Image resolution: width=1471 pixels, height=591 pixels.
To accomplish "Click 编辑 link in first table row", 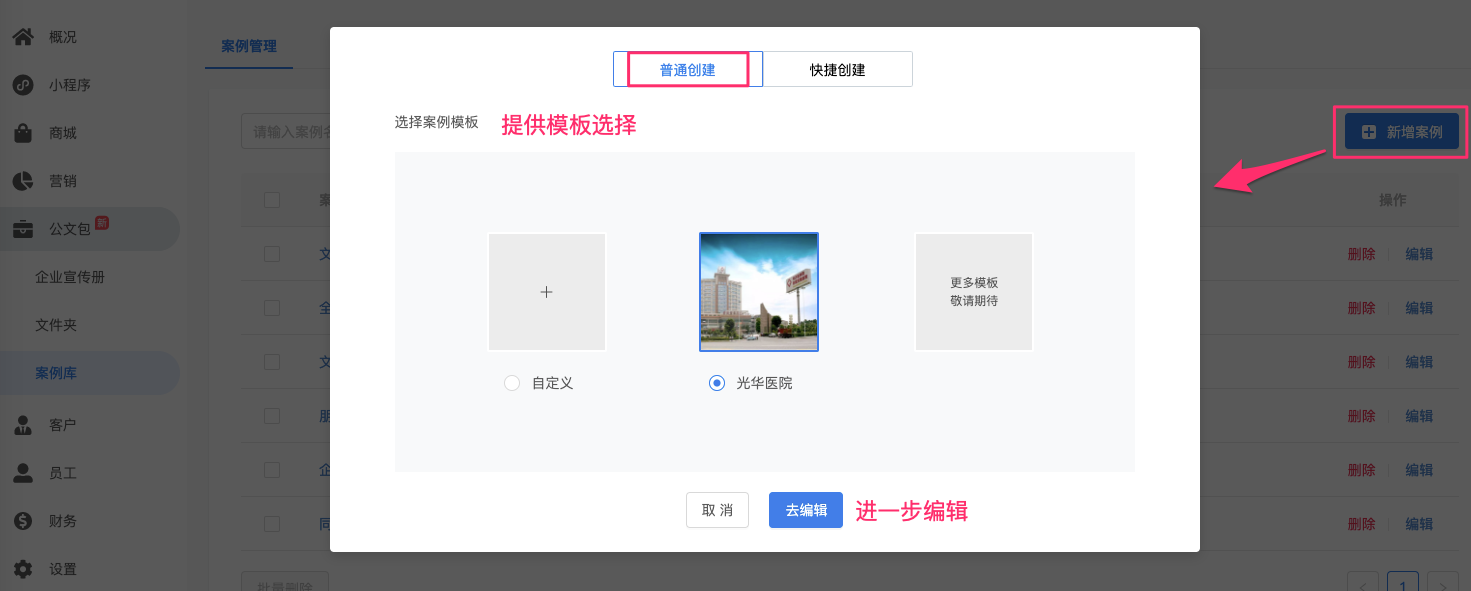I will 1419,254.
